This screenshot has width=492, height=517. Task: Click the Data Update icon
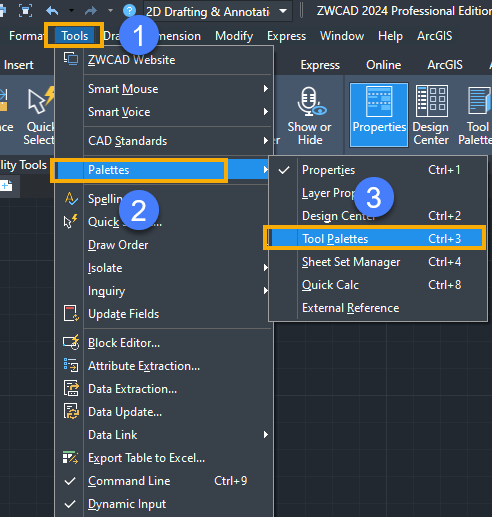[71, 411]
